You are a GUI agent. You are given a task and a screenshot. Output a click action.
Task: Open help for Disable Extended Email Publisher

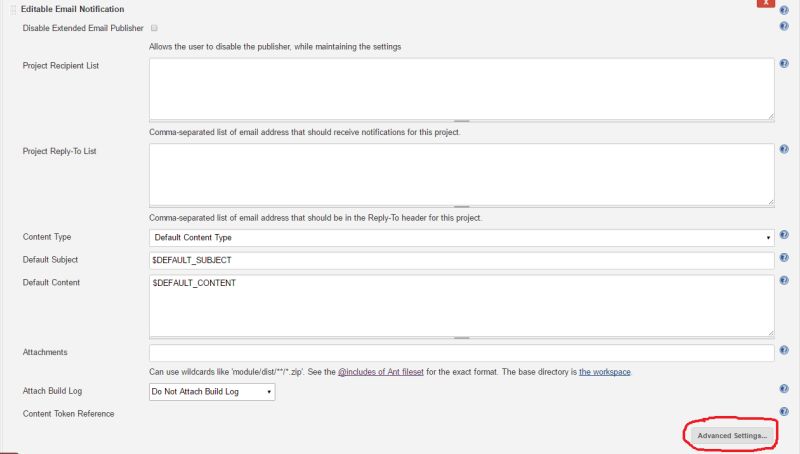tap(784, 27)
